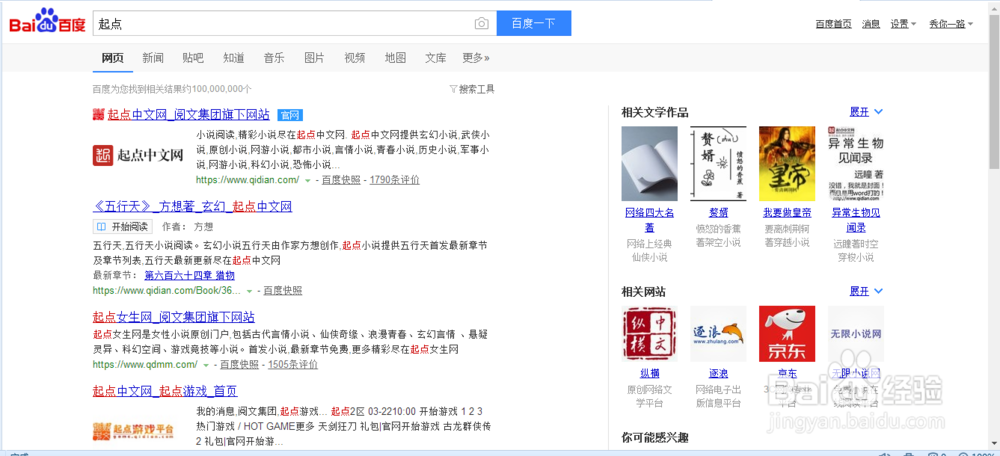Click the 起点游戏平台 logo thumbnail
The image size is (1000, 456).
tap(133, 431)
